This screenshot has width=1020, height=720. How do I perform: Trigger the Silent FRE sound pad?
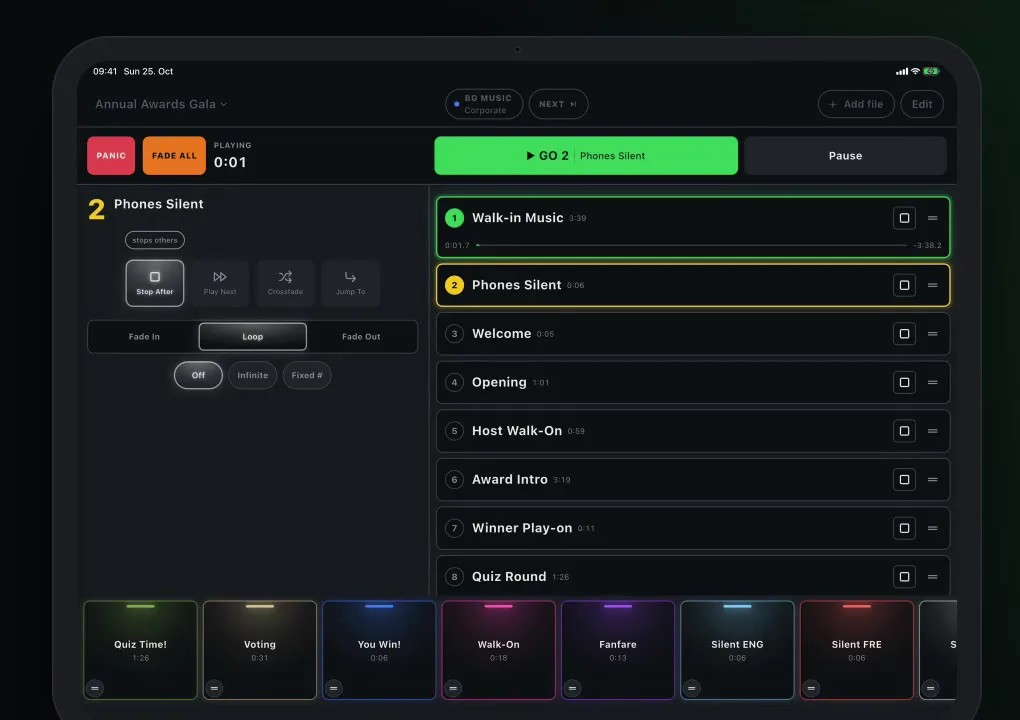point(857,650)
